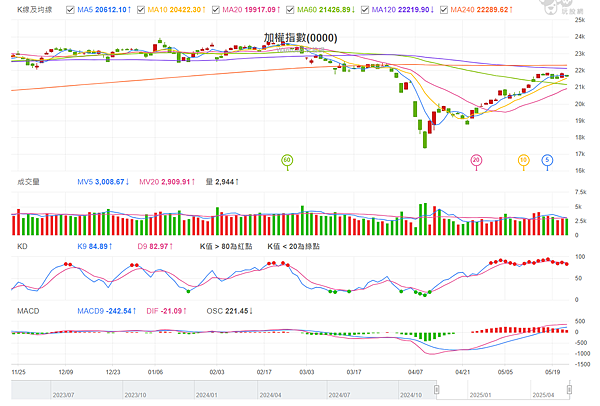Click the 2025/01 label in range navigator
The image size is (600, 406).
click(x=480, y=395)
